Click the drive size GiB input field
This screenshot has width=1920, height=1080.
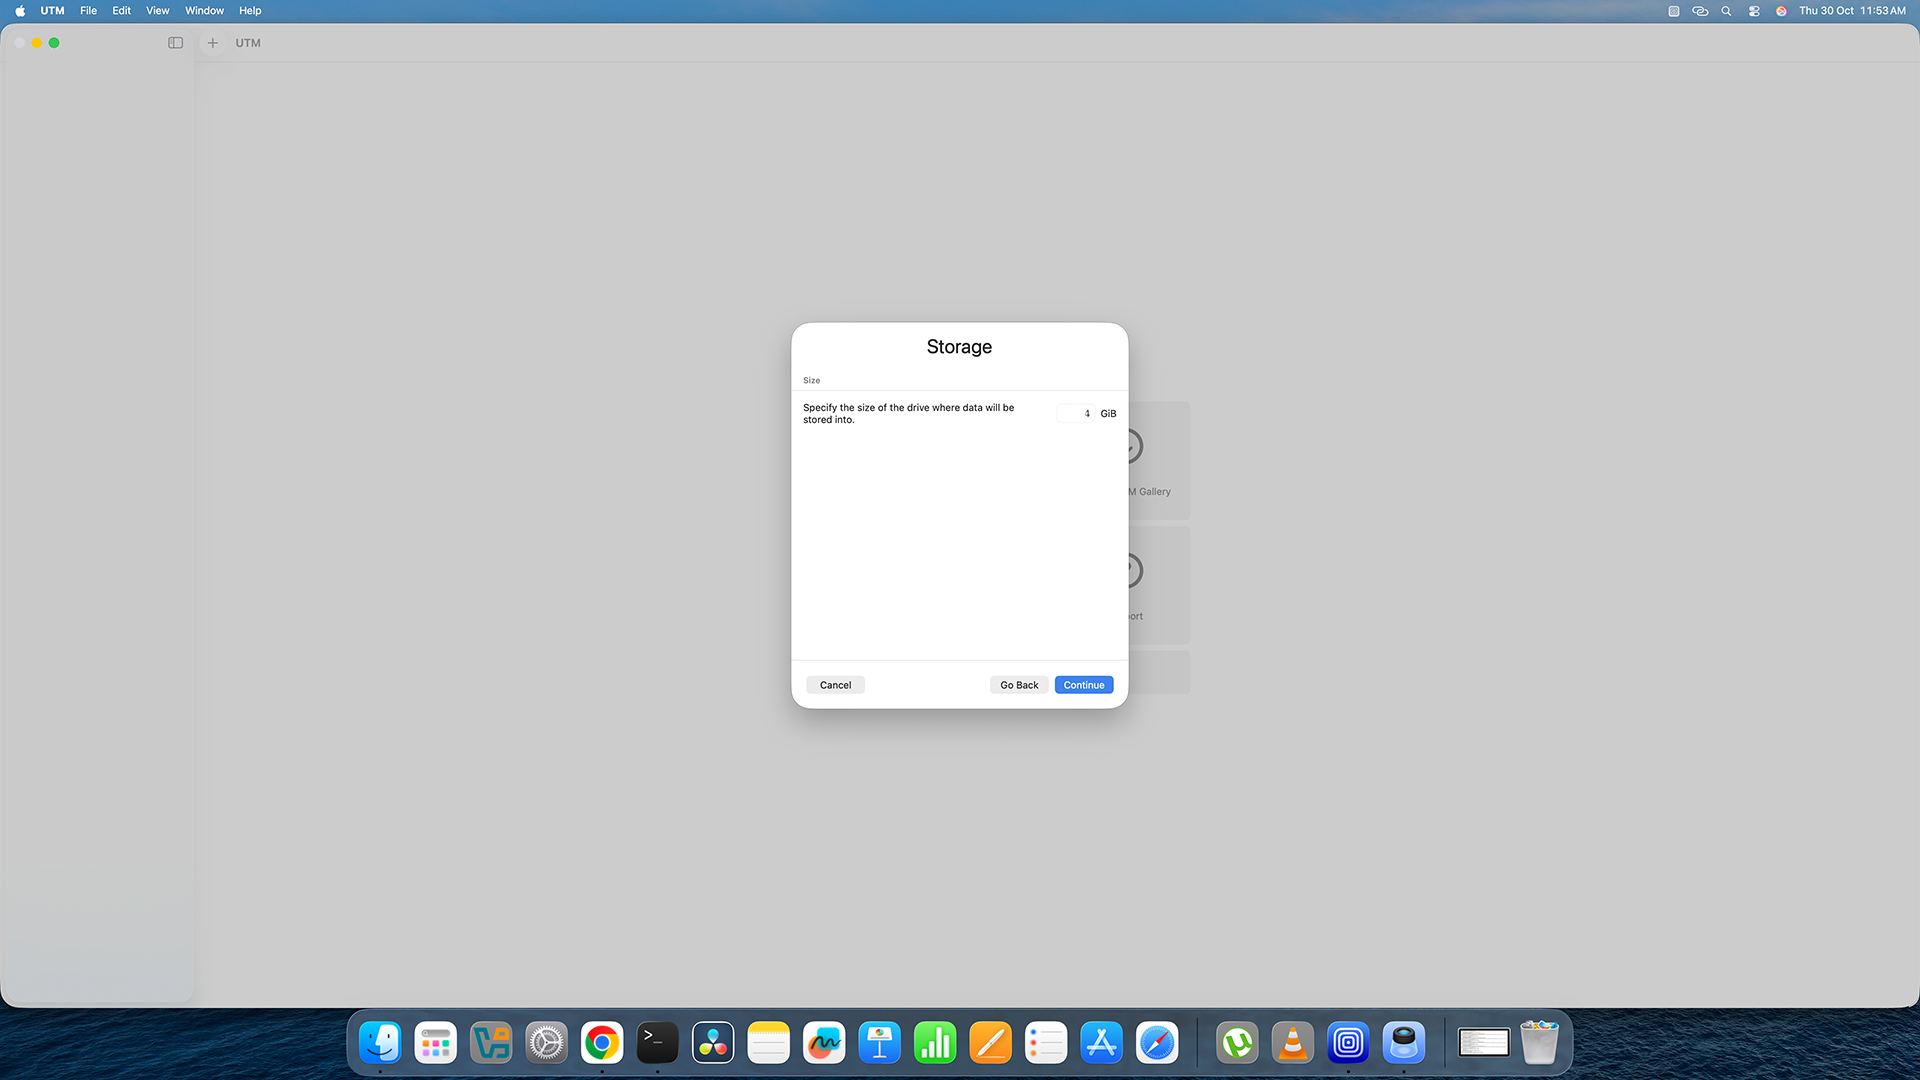click(1075, 413)
